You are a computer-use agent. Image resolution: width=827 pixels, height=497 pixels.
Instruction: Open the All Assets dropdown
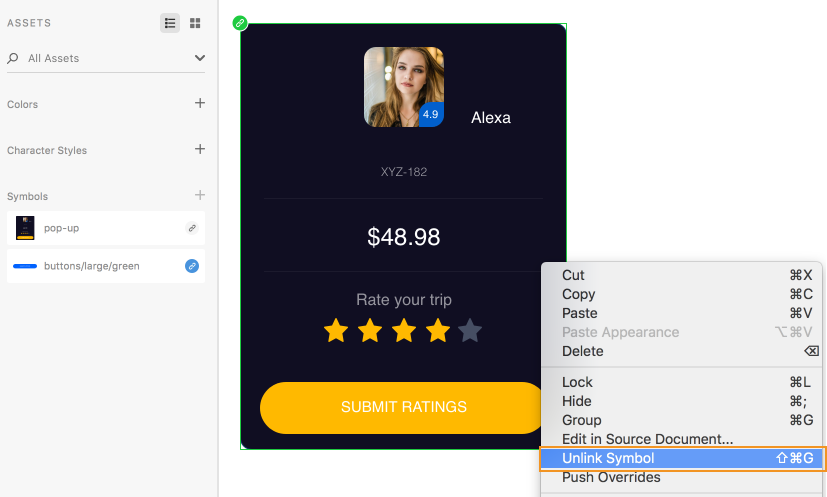tap(200, 58)
